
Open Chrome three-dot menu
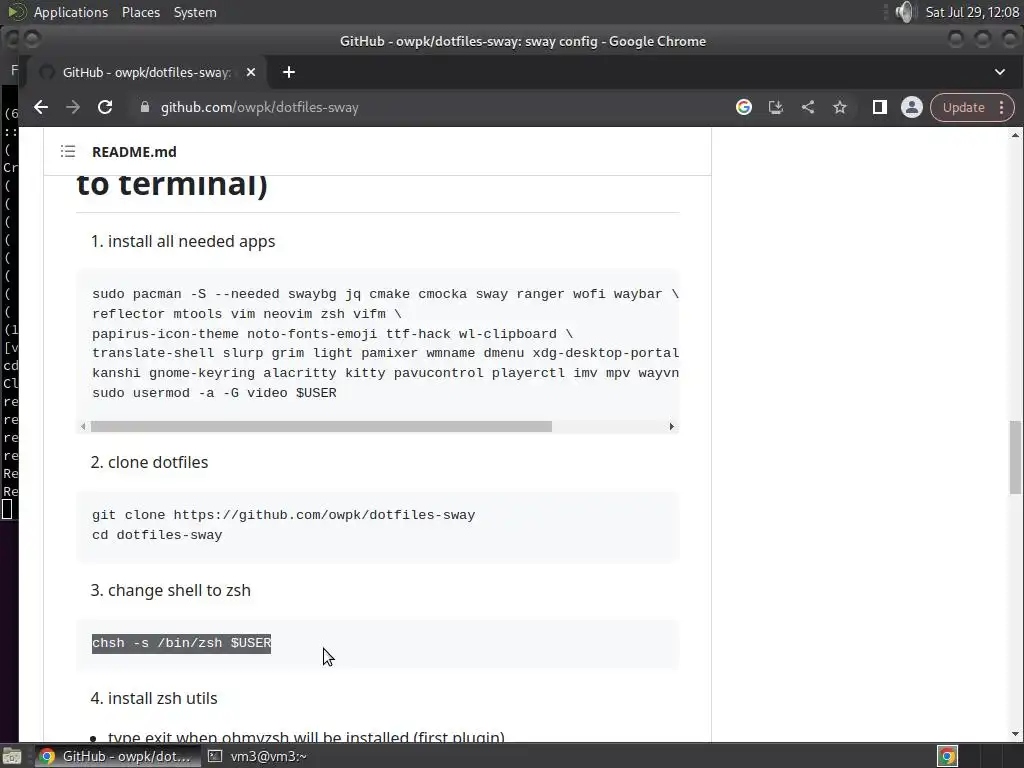pyautogui.click(x=1002, y=108)
